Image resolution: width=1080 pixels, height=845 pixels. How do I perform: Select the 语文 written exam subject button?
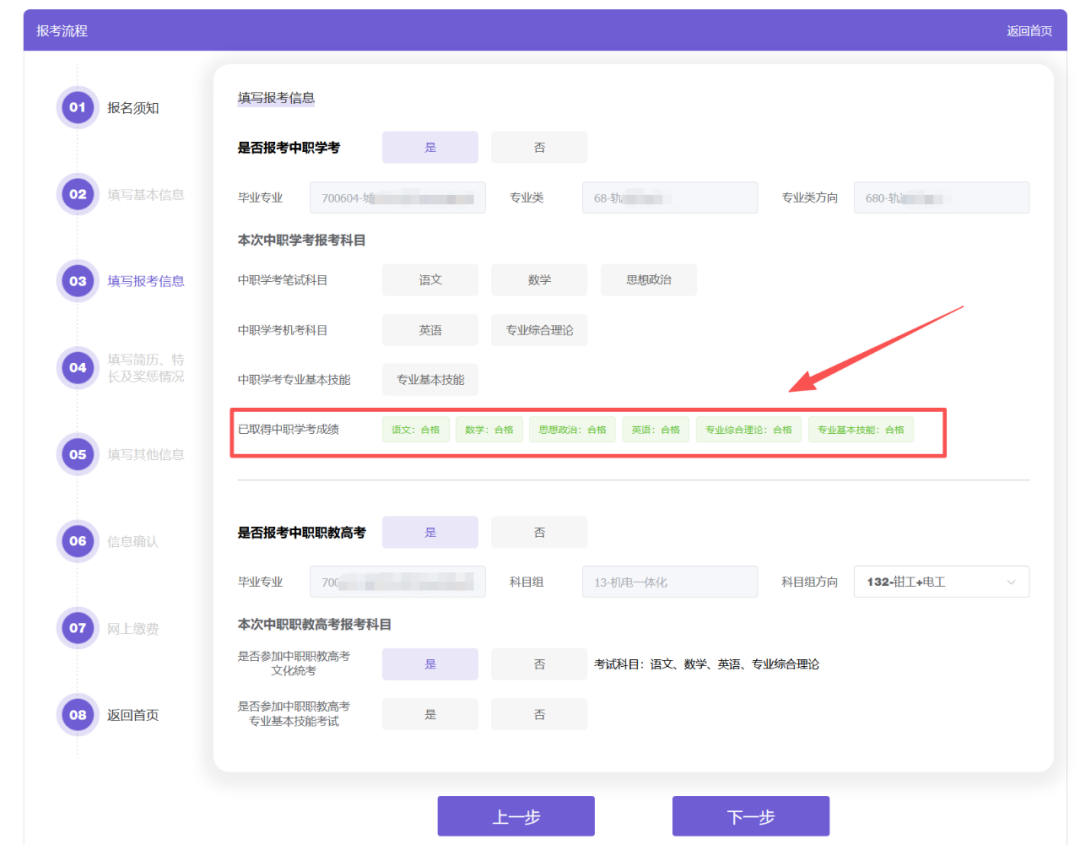coord(430,280)
